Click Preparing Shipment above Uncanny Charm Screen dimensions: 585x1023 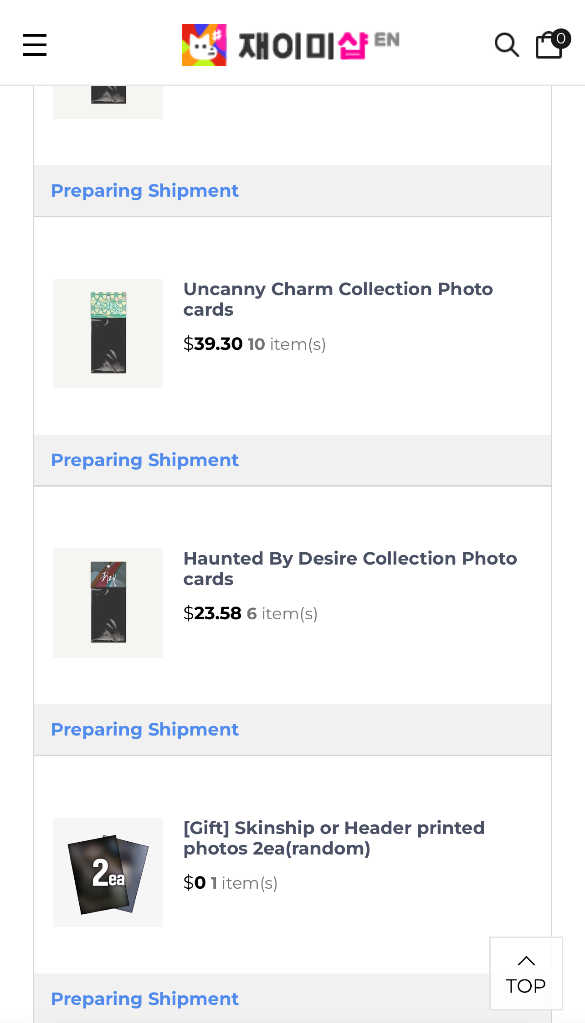click(145, 191)
